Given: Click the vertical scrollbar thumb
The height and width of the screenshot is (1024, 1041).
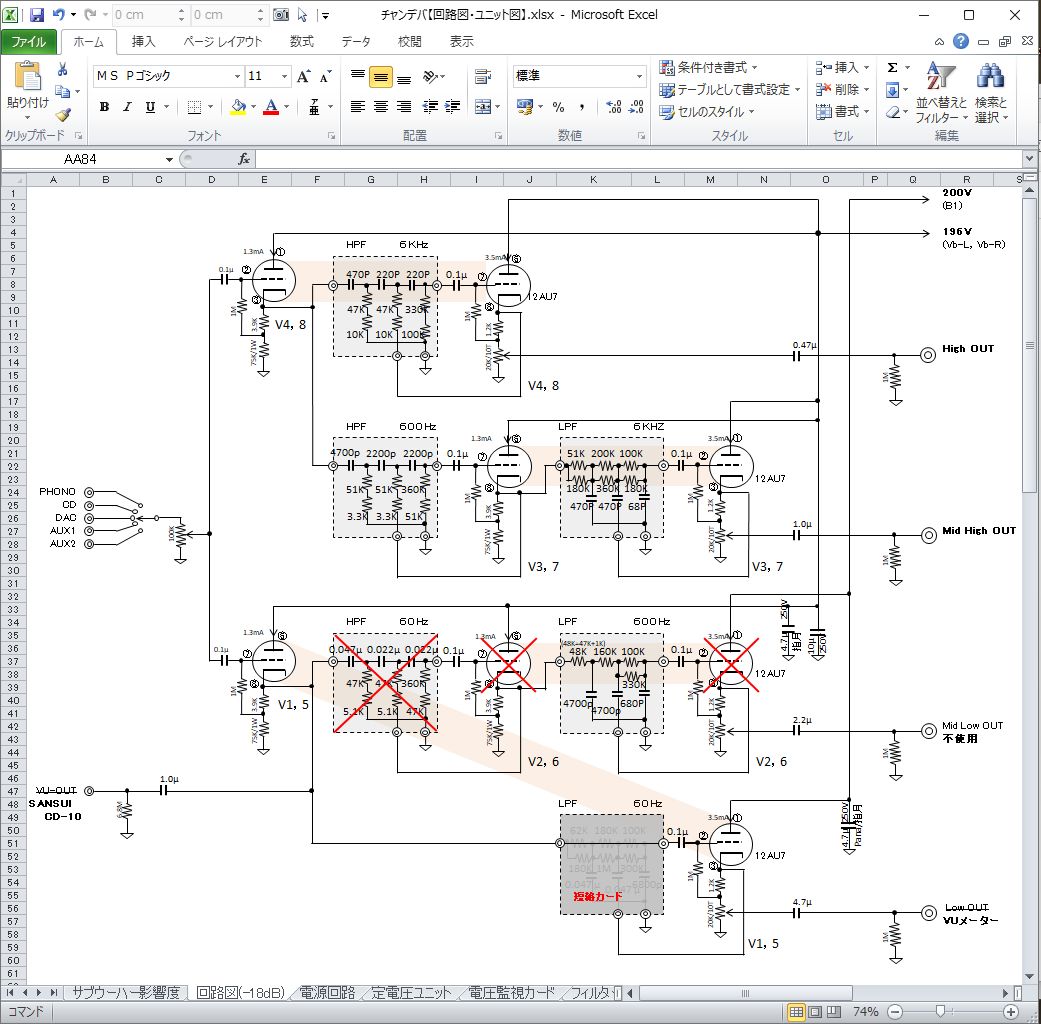Looking at the screenshot, I should pyautogui.click(x=1029, y=345).
